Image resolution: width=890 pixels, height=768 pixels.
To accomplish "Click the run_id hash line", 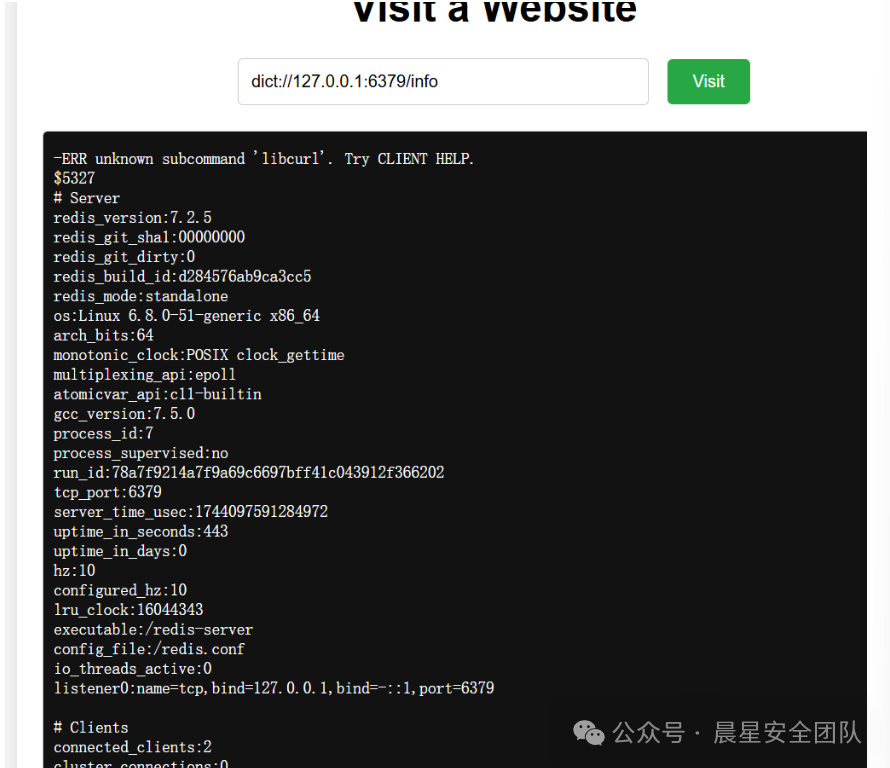I will [x=249, y=472].
